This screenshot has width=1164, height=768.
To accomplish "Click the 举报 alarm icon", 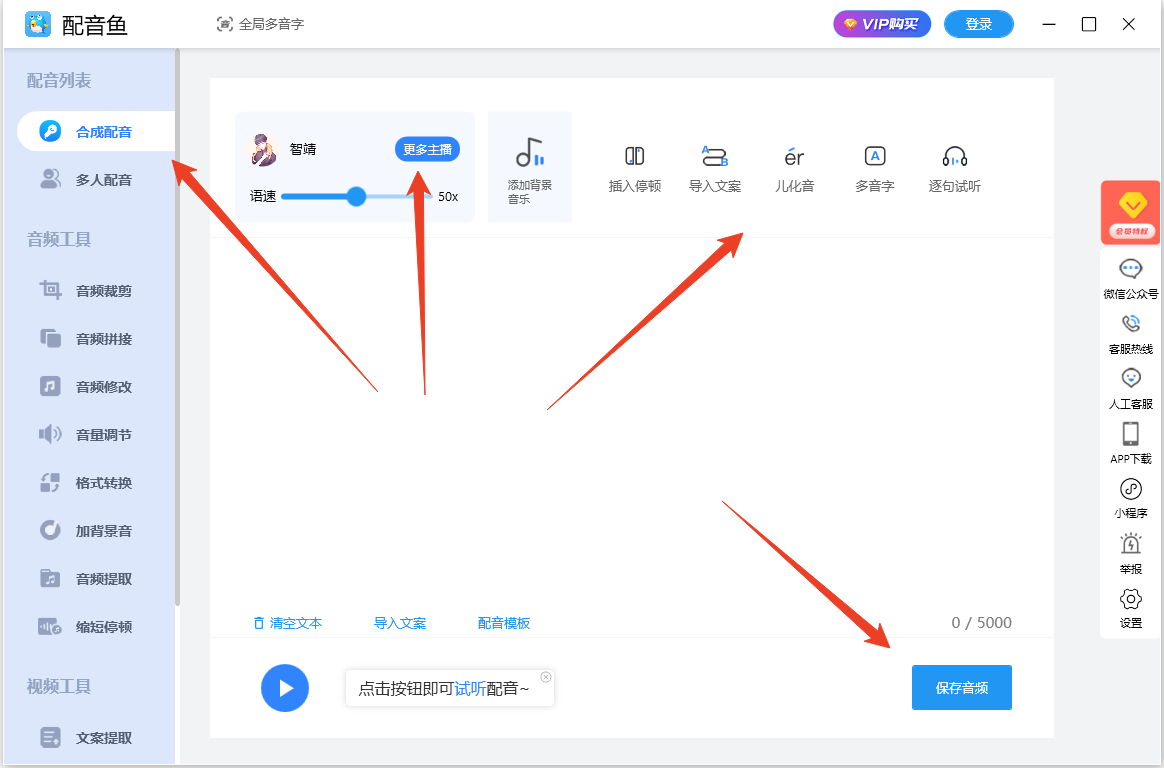I will 1131,544.
